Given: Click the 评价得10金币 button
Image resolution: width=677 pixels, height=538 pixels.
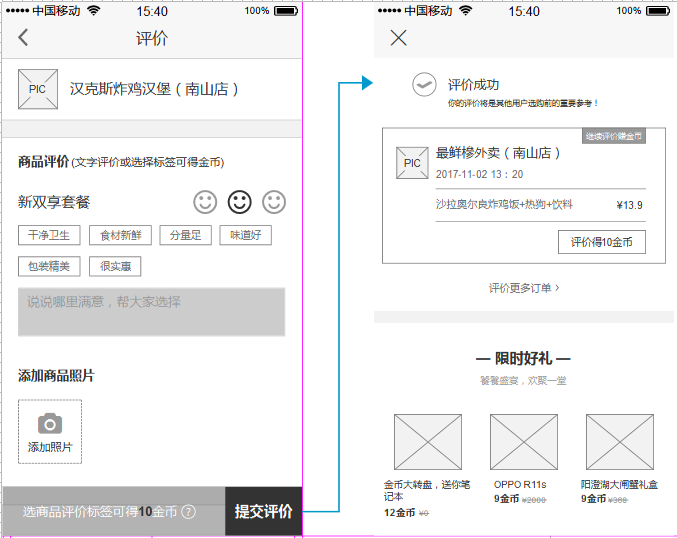Looking at the screenshot, I should [602, 242].
